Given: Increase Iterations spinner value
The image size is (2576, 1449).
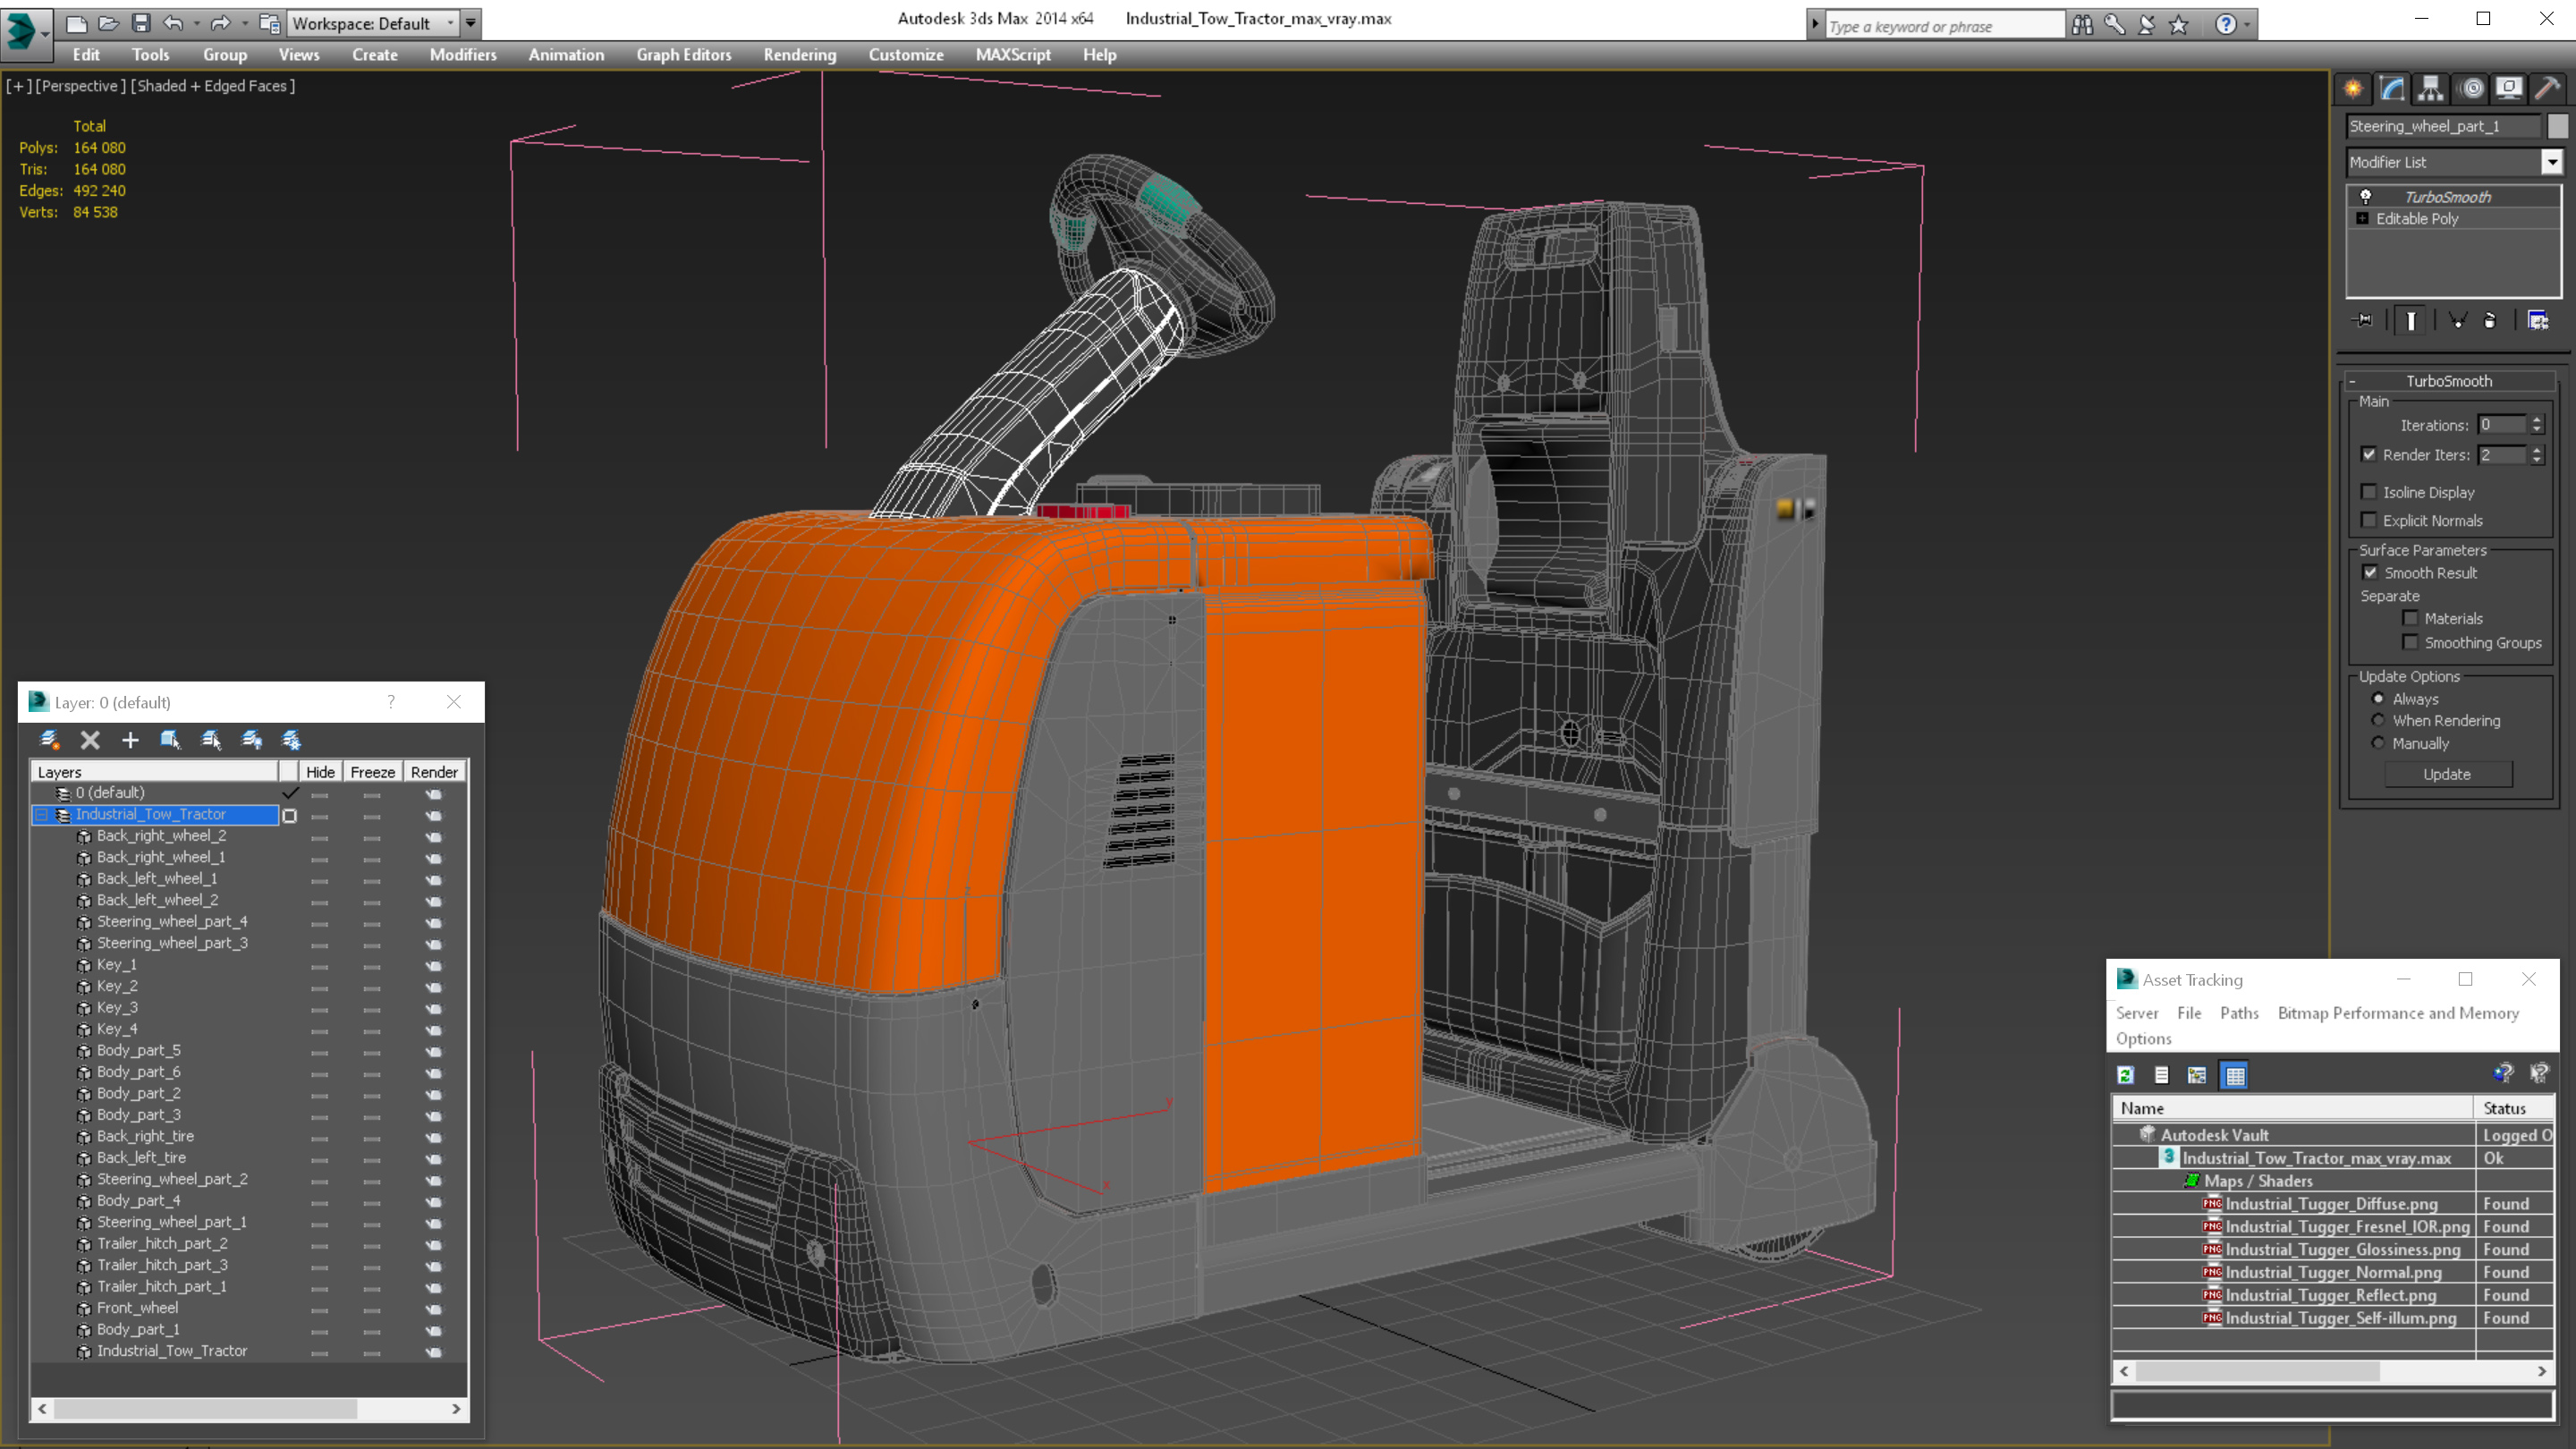Looking at the screenshot, I should coord(2537,420).
